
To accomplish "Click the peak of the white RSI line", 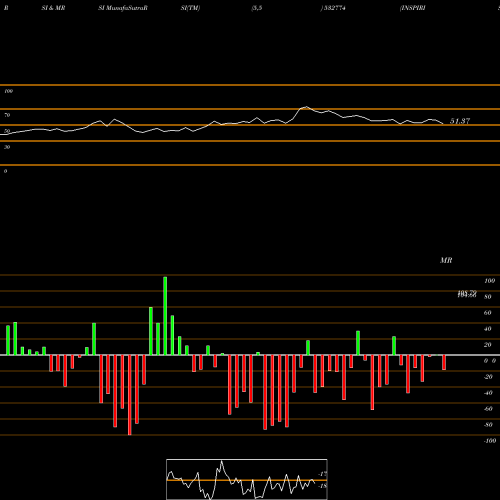I will (306, 107).
